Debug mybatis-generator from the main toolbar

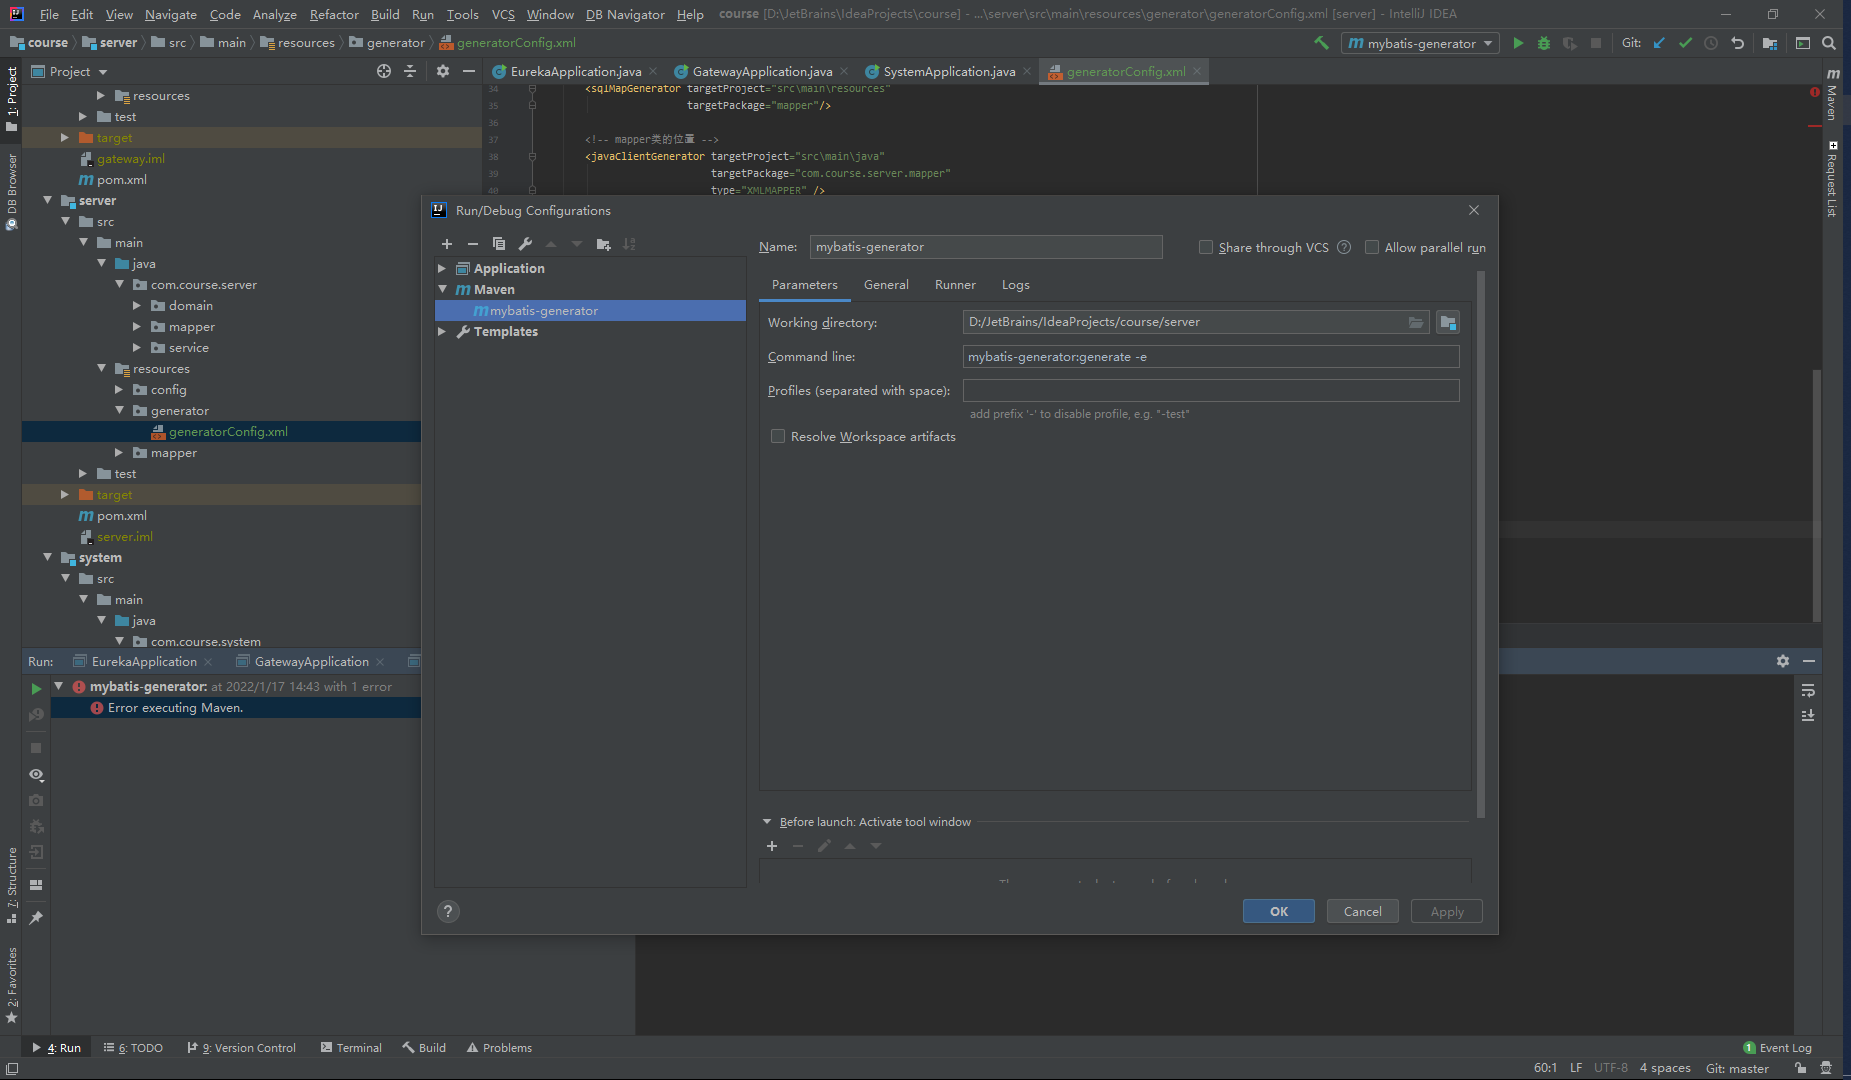click(1544, 43)
